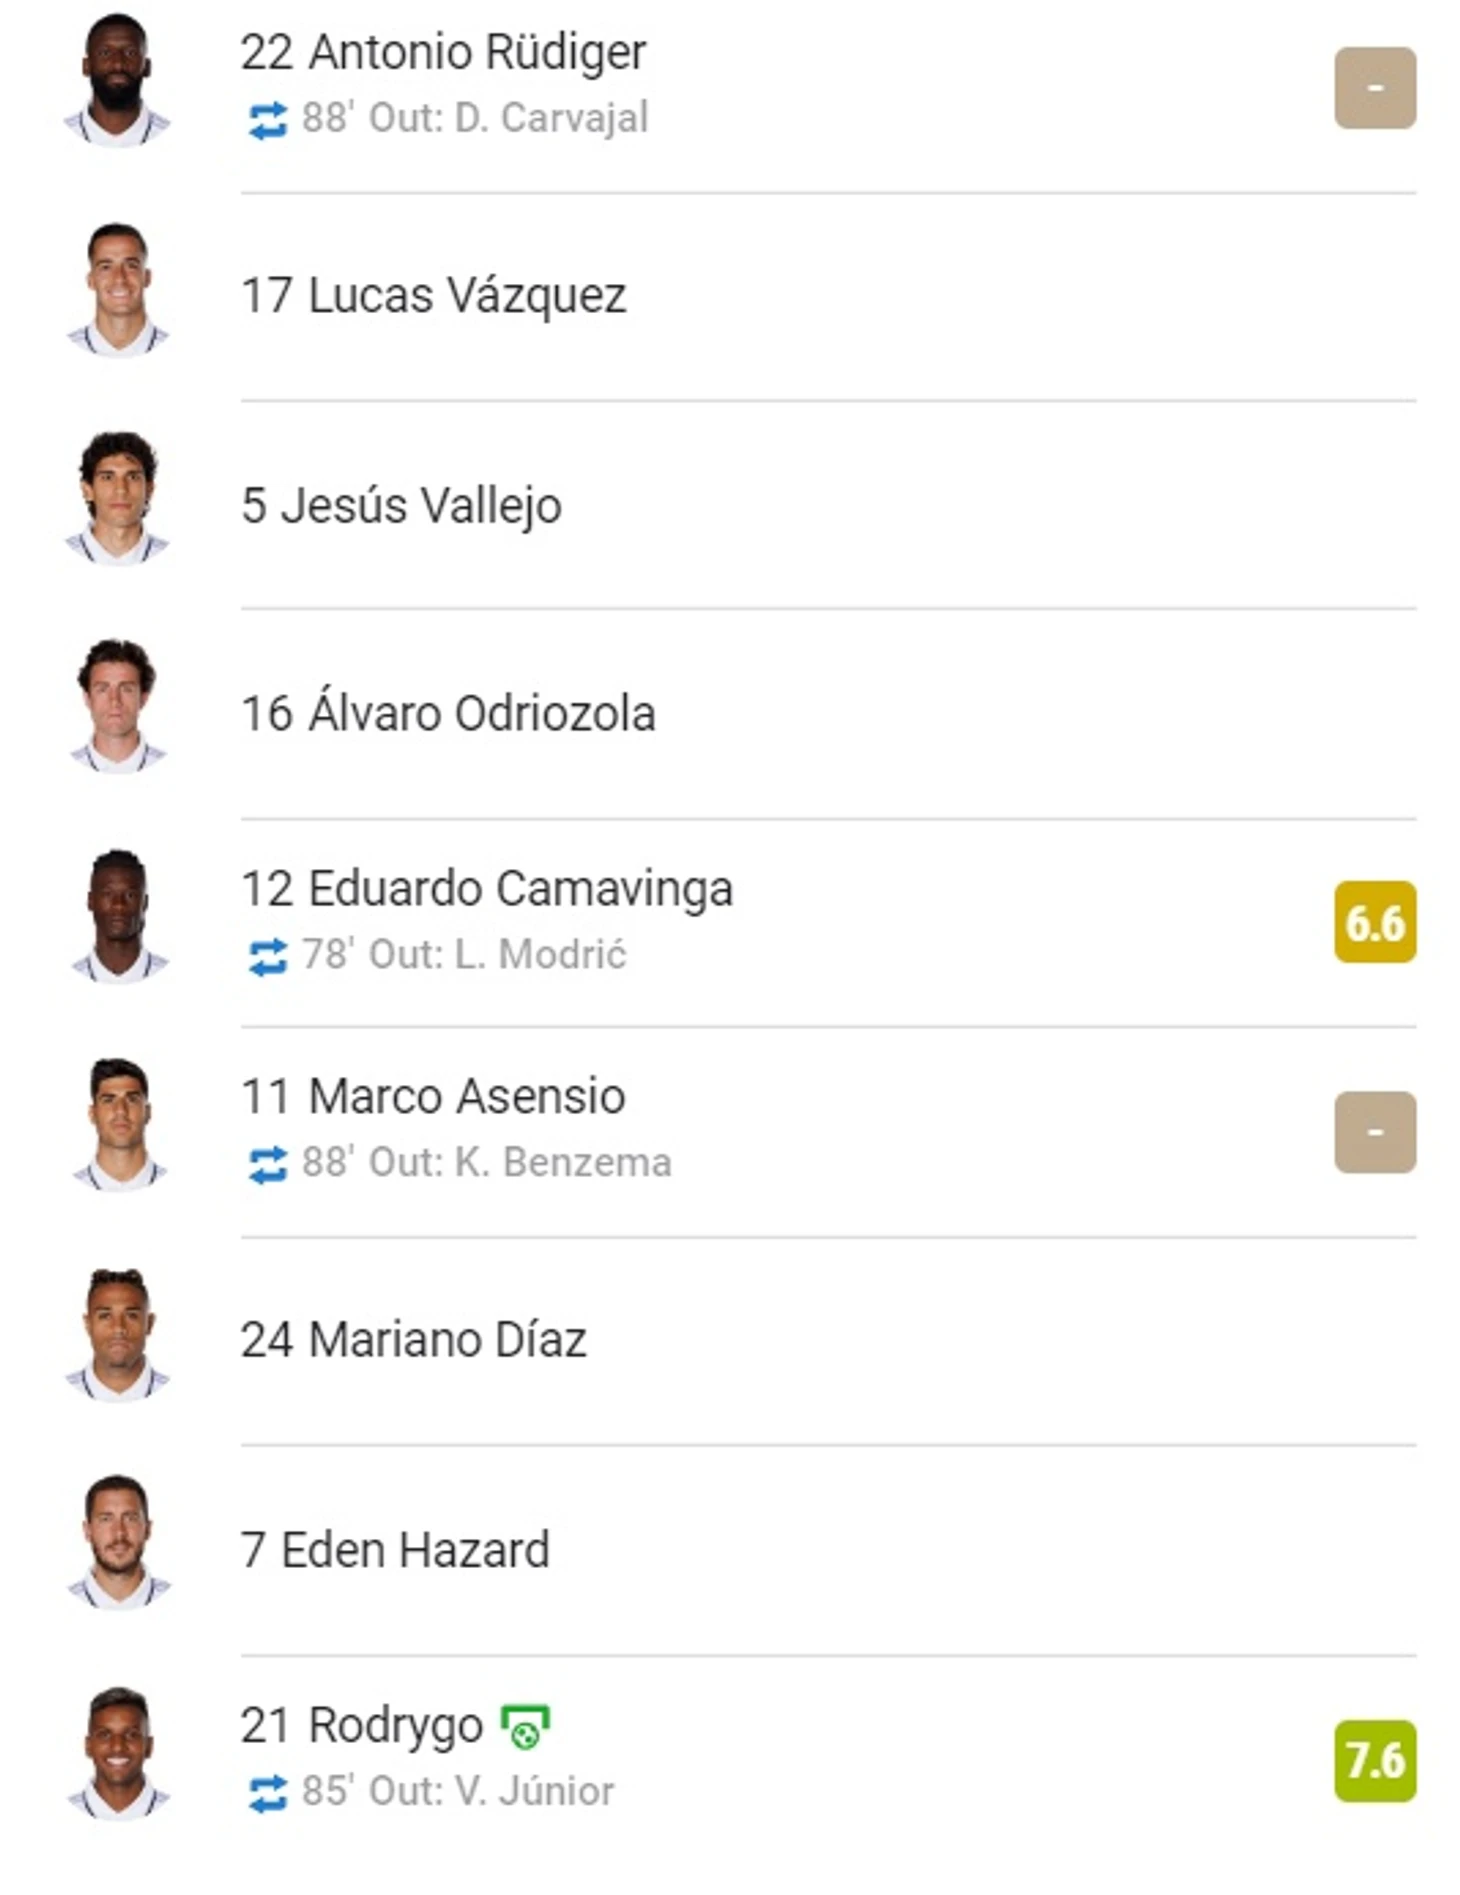
Task: Click the dash rating badge beside Marco Asensio
Action: [1374, 1132]
